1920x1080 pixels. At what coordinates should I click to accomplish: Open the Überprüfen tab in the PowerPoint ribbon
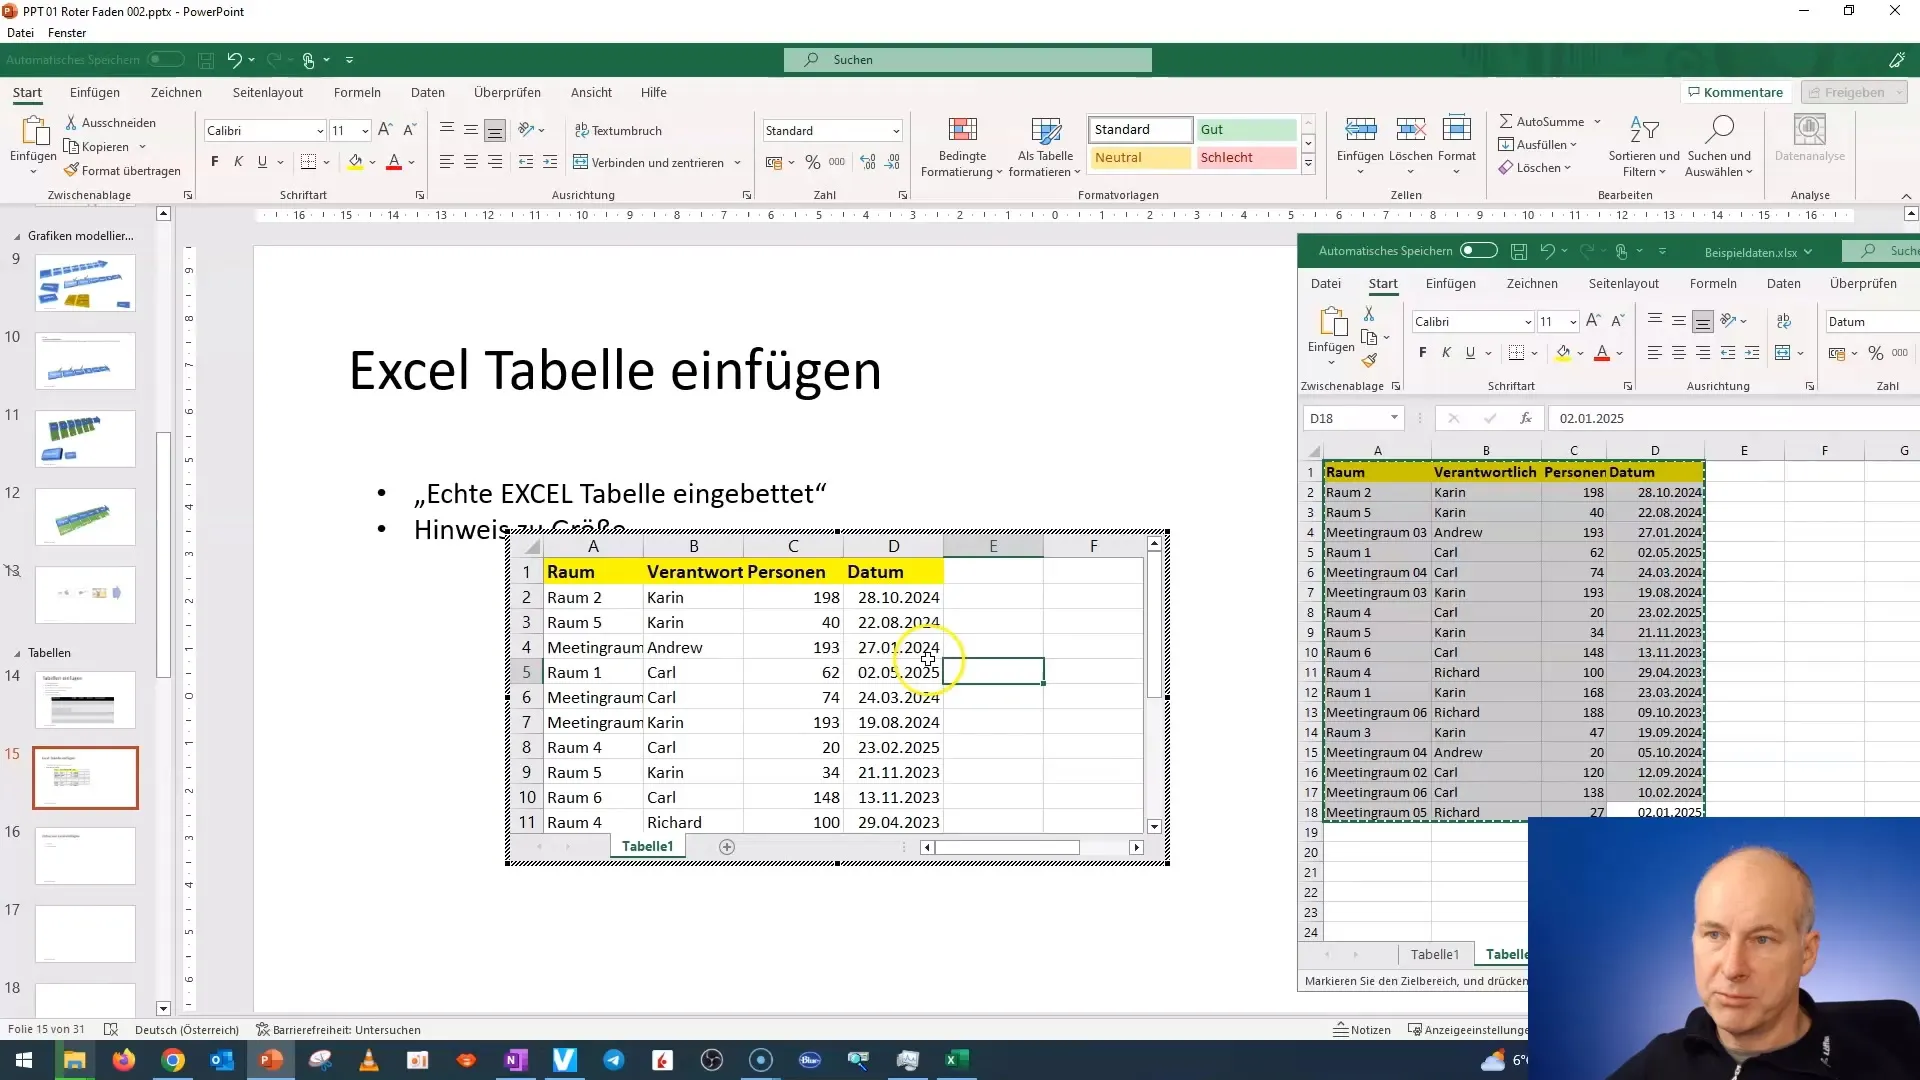[x=507, y=92]
